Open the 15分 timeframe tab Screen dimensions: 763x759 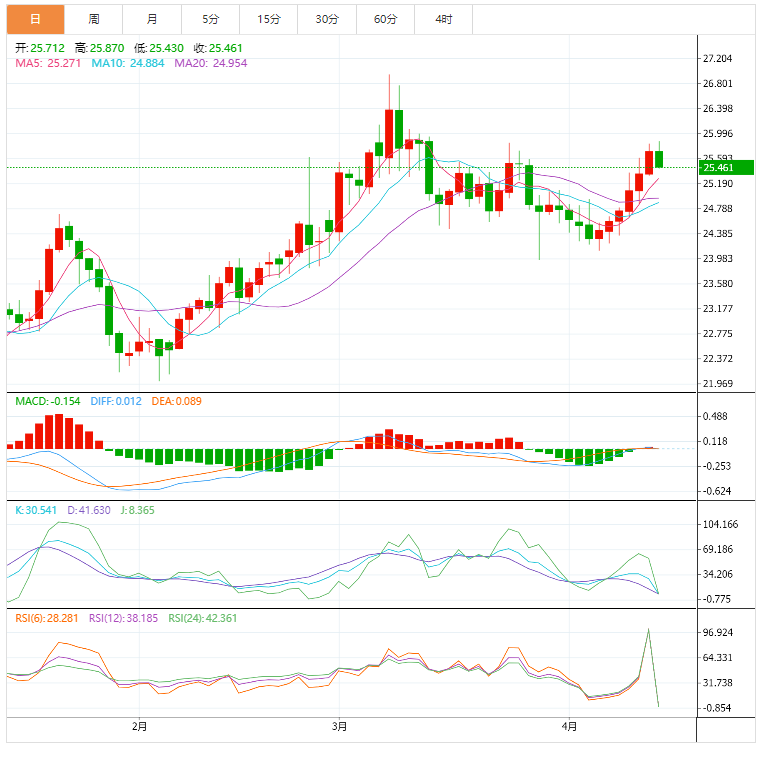click(x=269, y=19)
